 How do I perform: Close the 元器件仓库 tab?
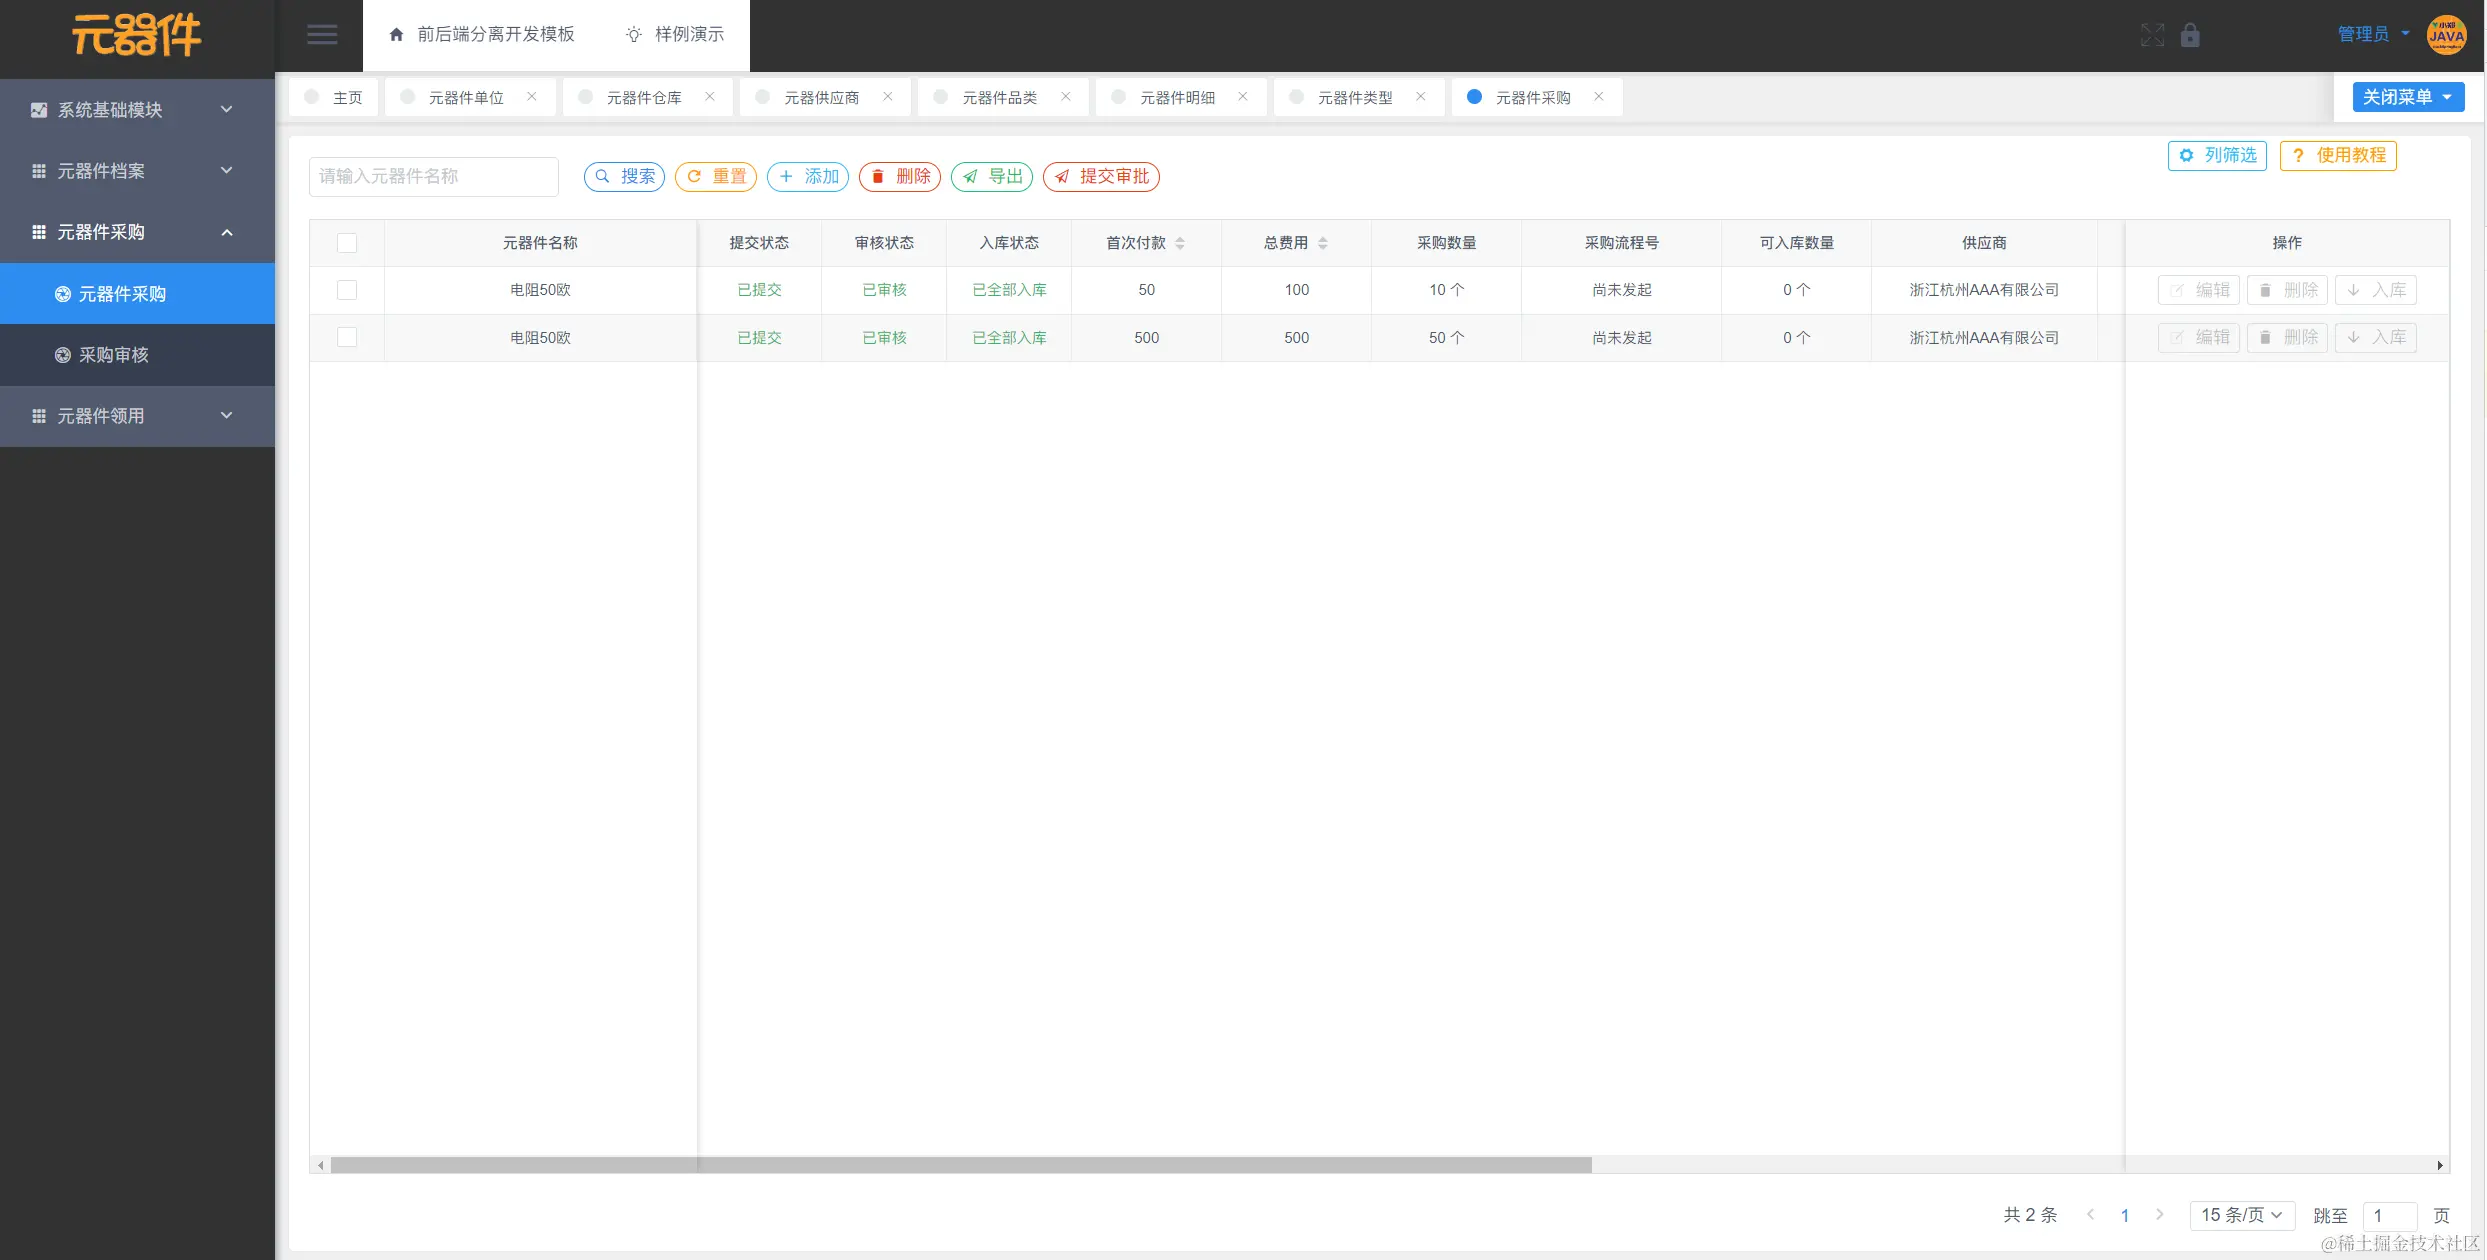(710, 97)
